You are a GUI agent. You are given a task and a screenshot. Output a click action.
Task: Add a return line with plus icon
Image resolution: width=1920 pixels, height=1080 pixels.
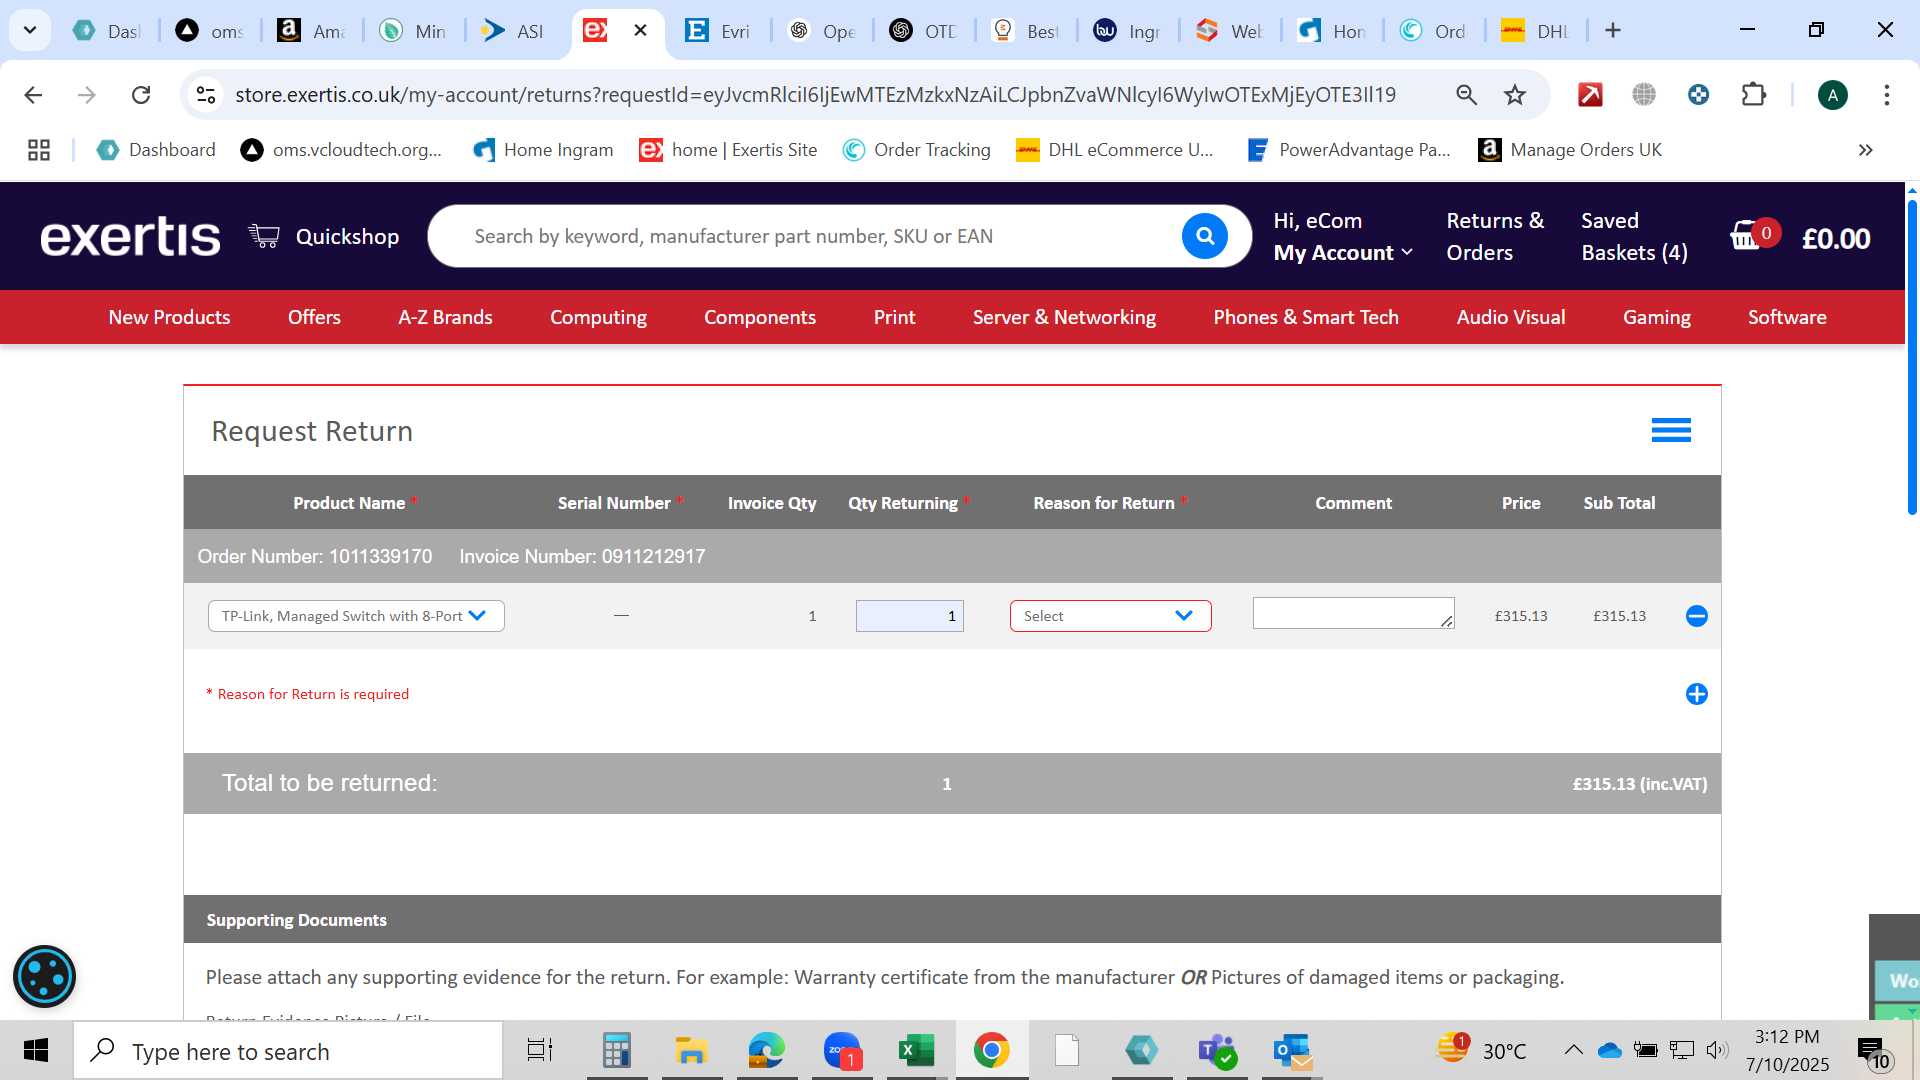click(1696, 694)
